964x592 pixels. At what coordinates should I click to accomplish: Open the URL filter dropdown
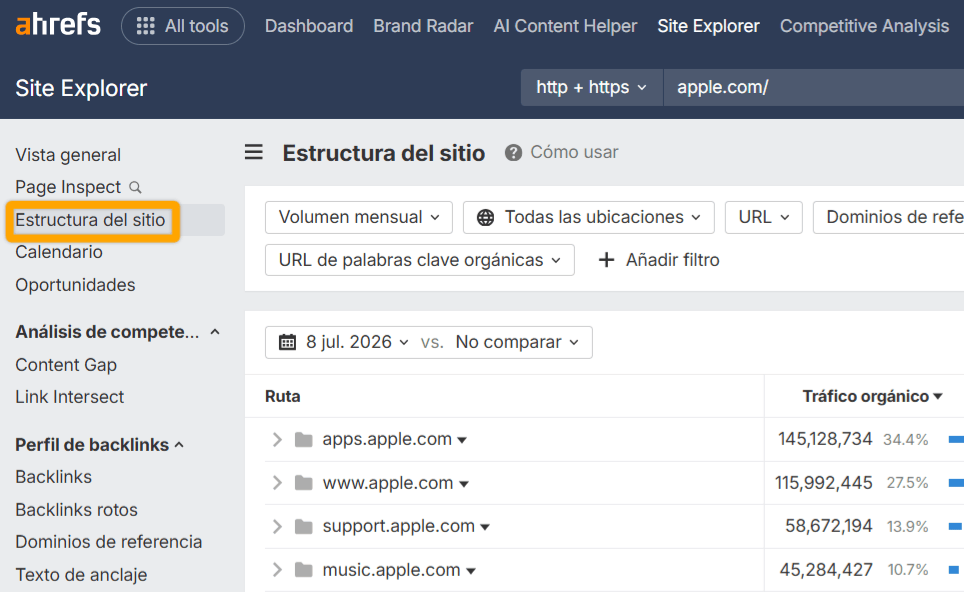[x=764, y=218]
